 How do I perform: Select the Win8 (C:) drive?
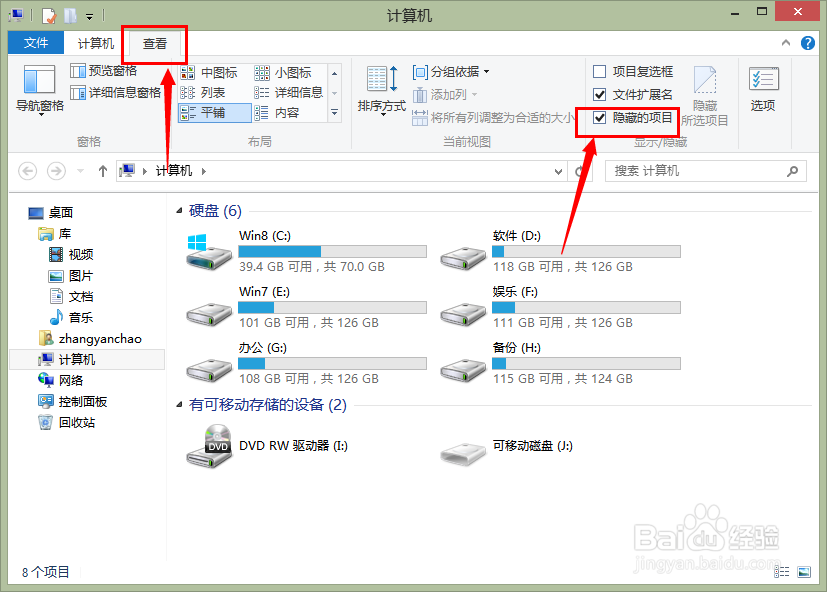306,251
